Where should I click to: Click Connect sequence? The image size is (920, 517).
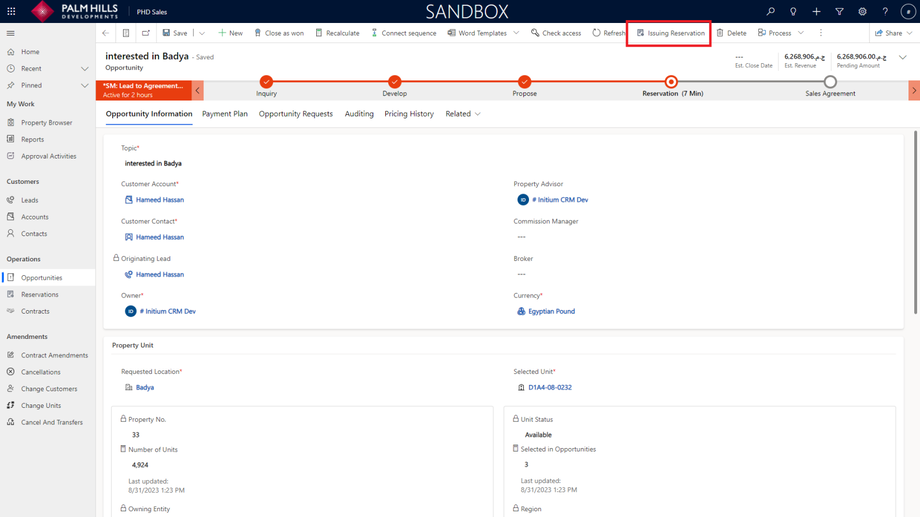point(404,33)
